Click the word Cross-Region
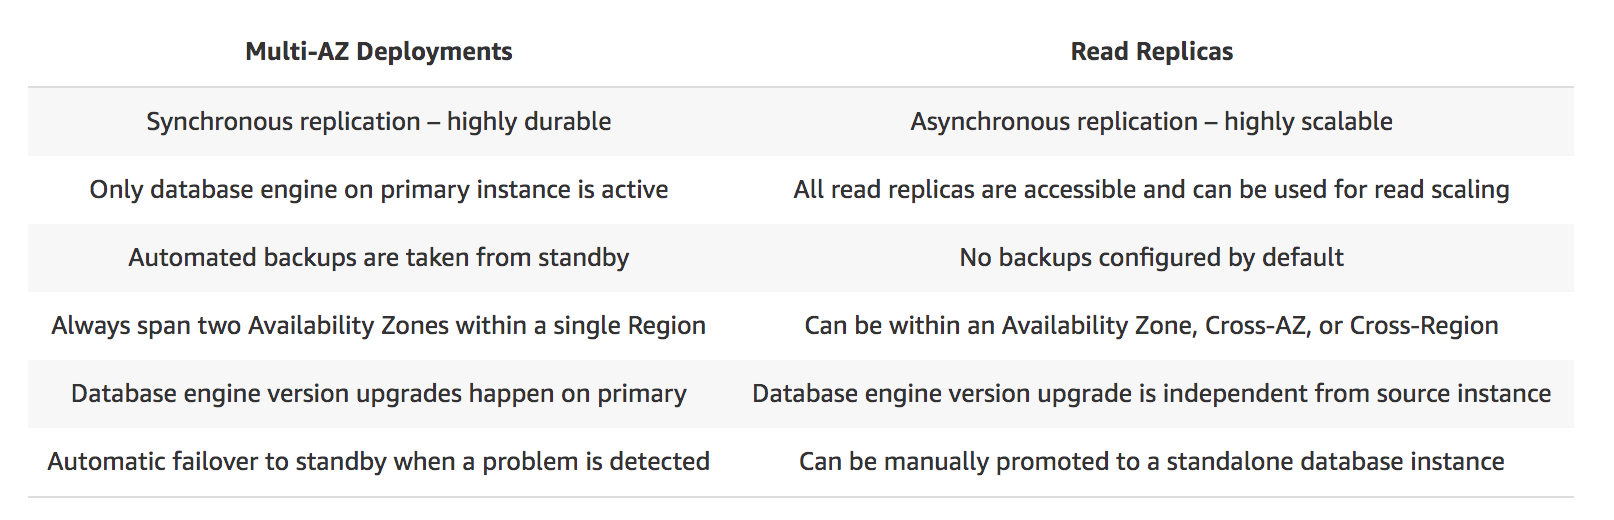Screen dimensions: 1614x520 (x=1424, y=326)
